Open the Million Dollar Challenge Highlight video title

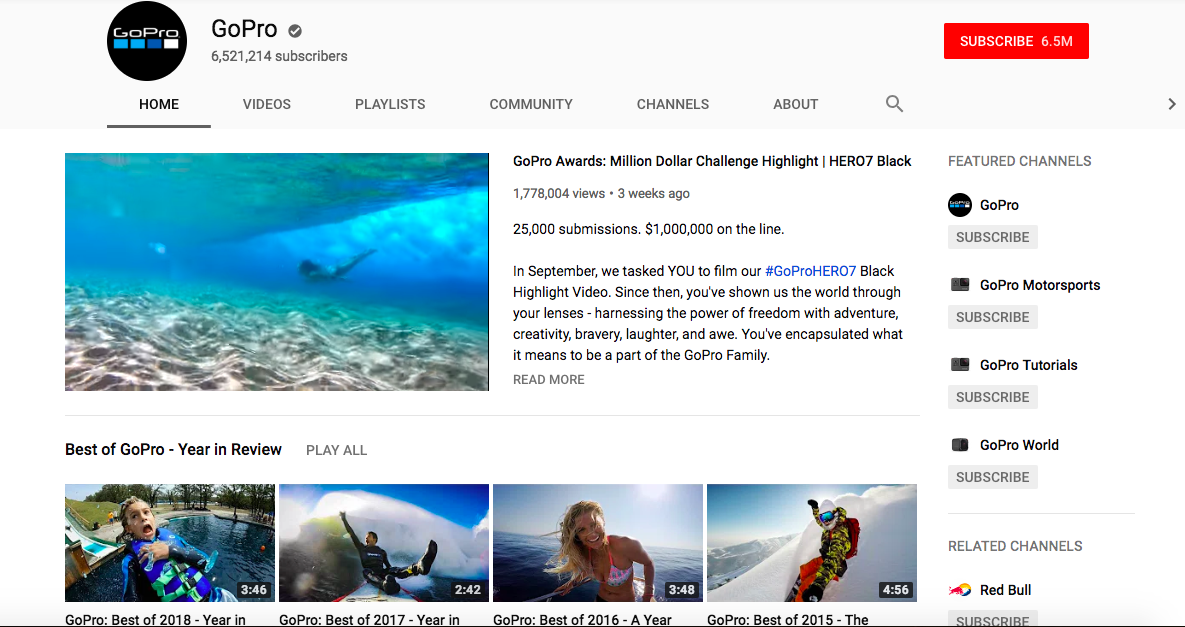coord(712,161)
